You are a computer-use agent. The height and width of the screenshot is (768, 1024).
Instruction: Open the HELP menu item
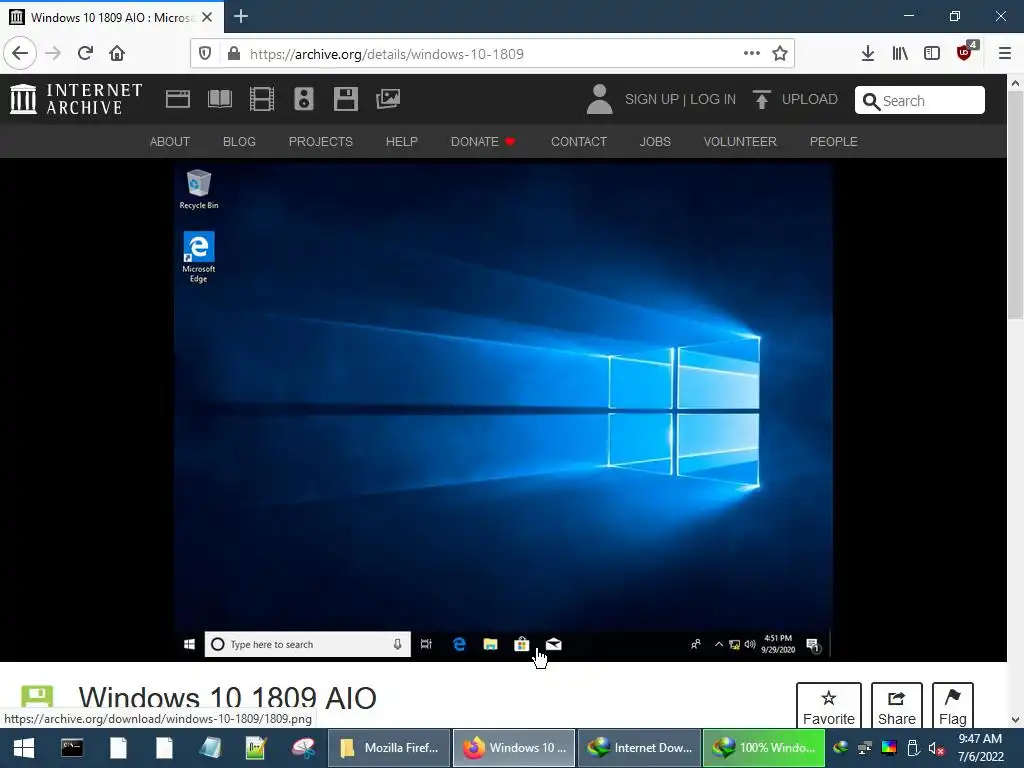402,142
